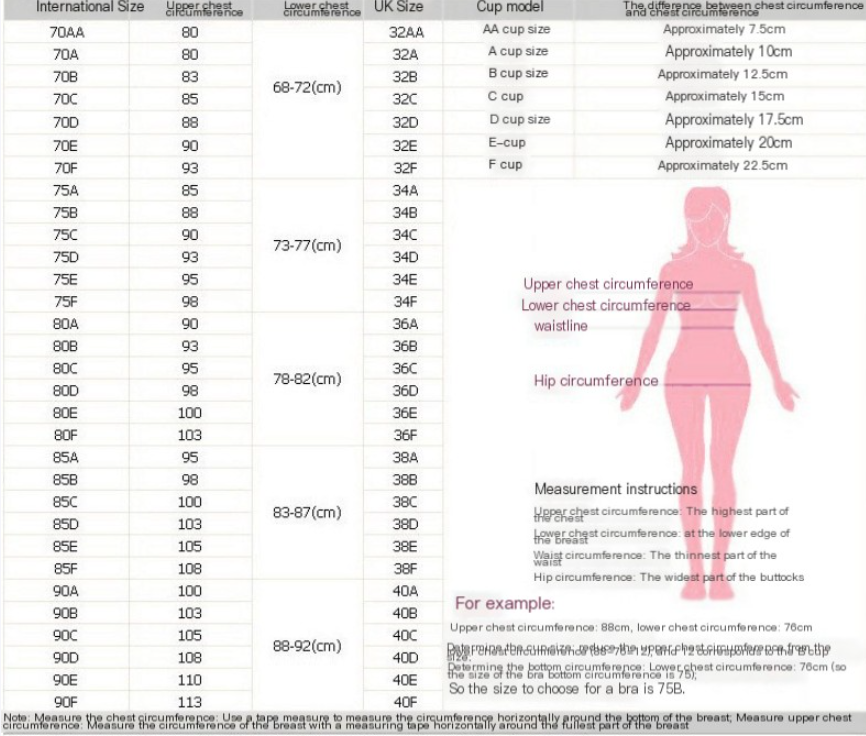Screen dimensions: 866x736
Task: Click the 40F UK size cell
Action: [x=405, y=701]
